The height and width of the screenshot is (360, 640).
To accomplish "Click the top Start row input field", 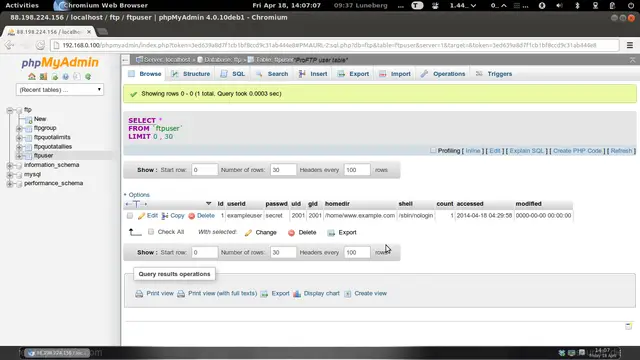I will (x=204, y=170).
